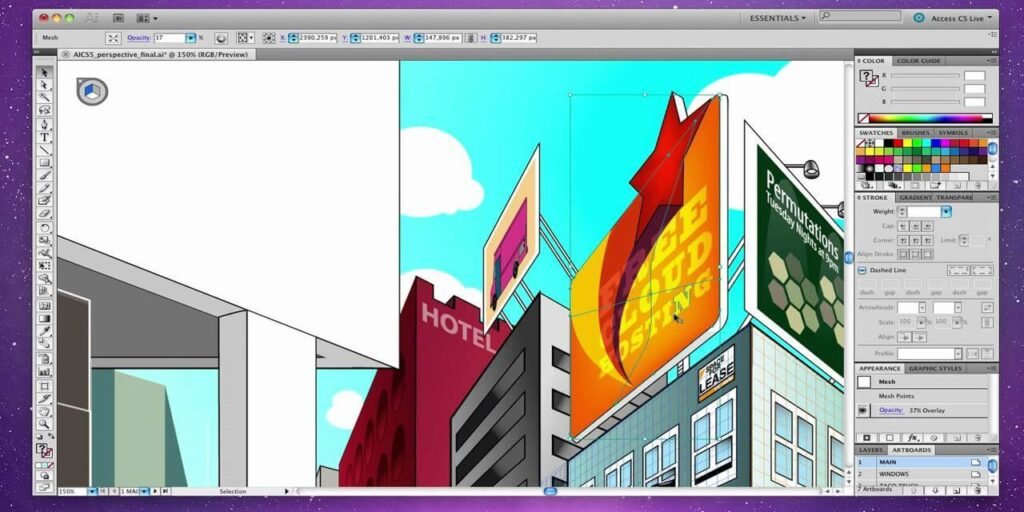Switch to the COLOR GUIDE tab
The image size is (1024, 512).
918,61
